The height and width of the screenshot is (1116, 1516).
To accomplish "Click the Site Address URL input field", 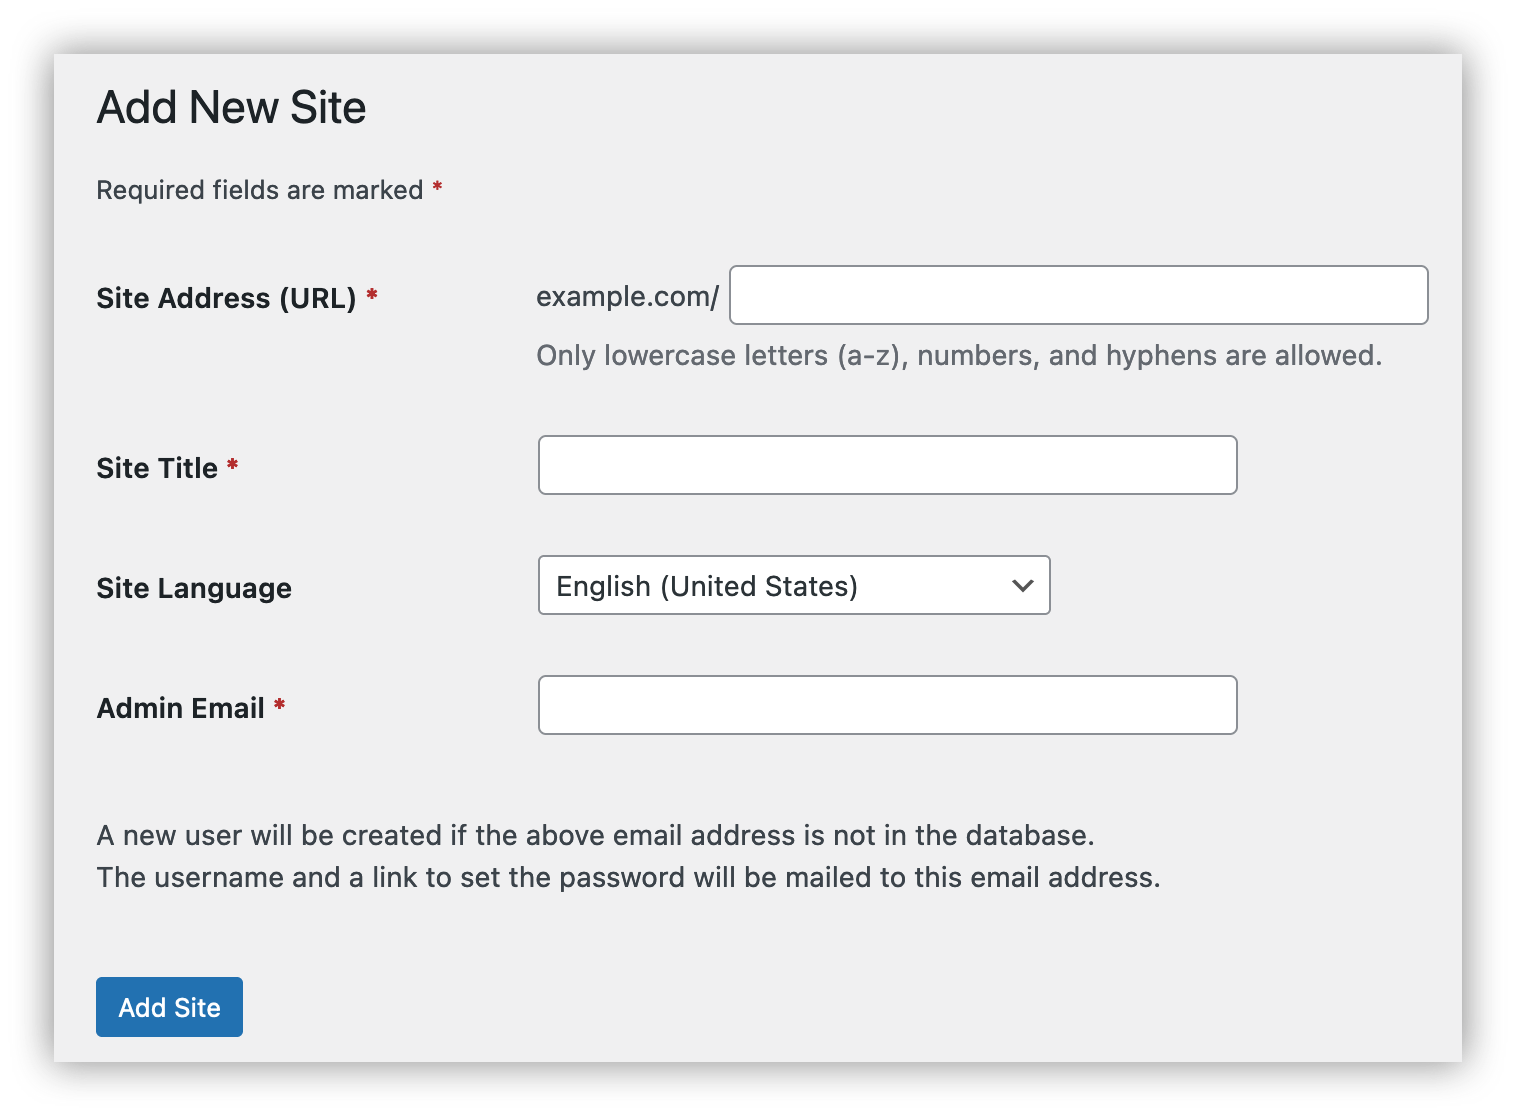I will [x=1078, y=295].
